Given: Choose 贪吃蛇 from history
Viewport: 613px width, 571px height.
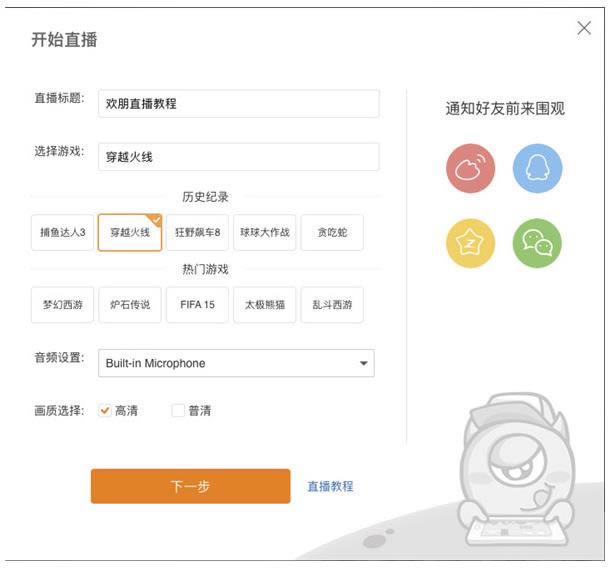Looking at the screenshot, I should tap(332, 233).
